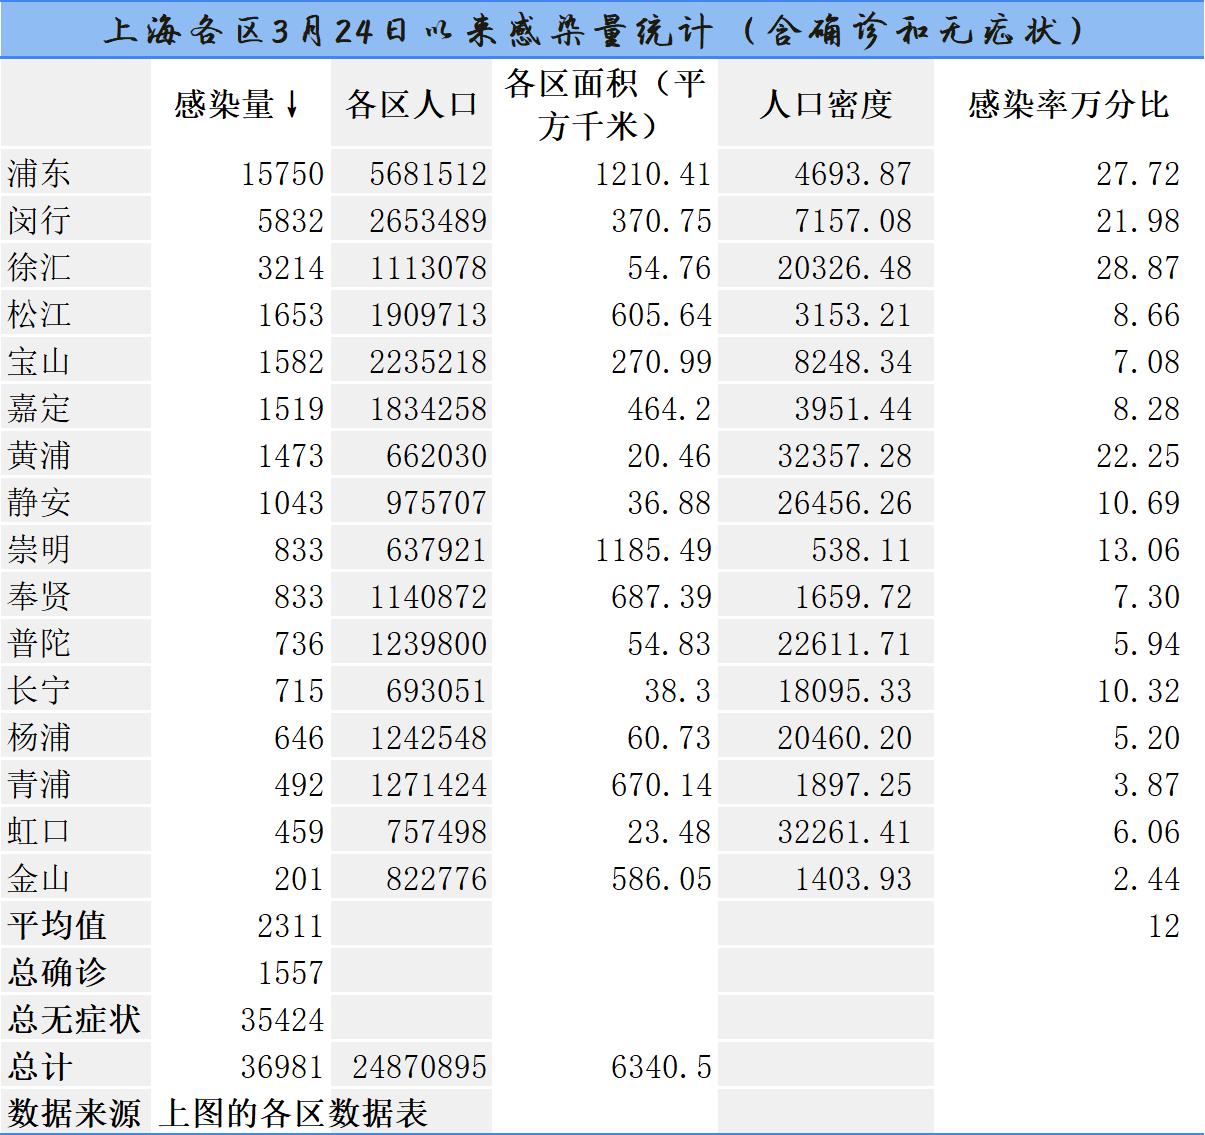Click 杨浦 density value 20460.20

pyautogui.click(x=845, y=738)
